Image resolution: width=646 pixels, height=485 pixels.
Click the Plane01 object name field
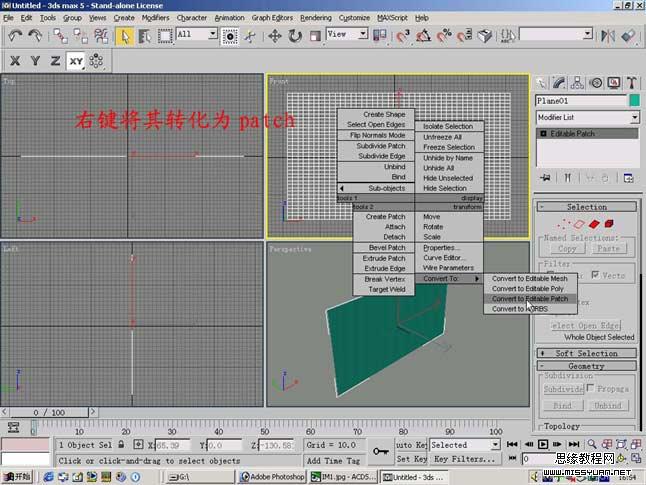point(581,101)
